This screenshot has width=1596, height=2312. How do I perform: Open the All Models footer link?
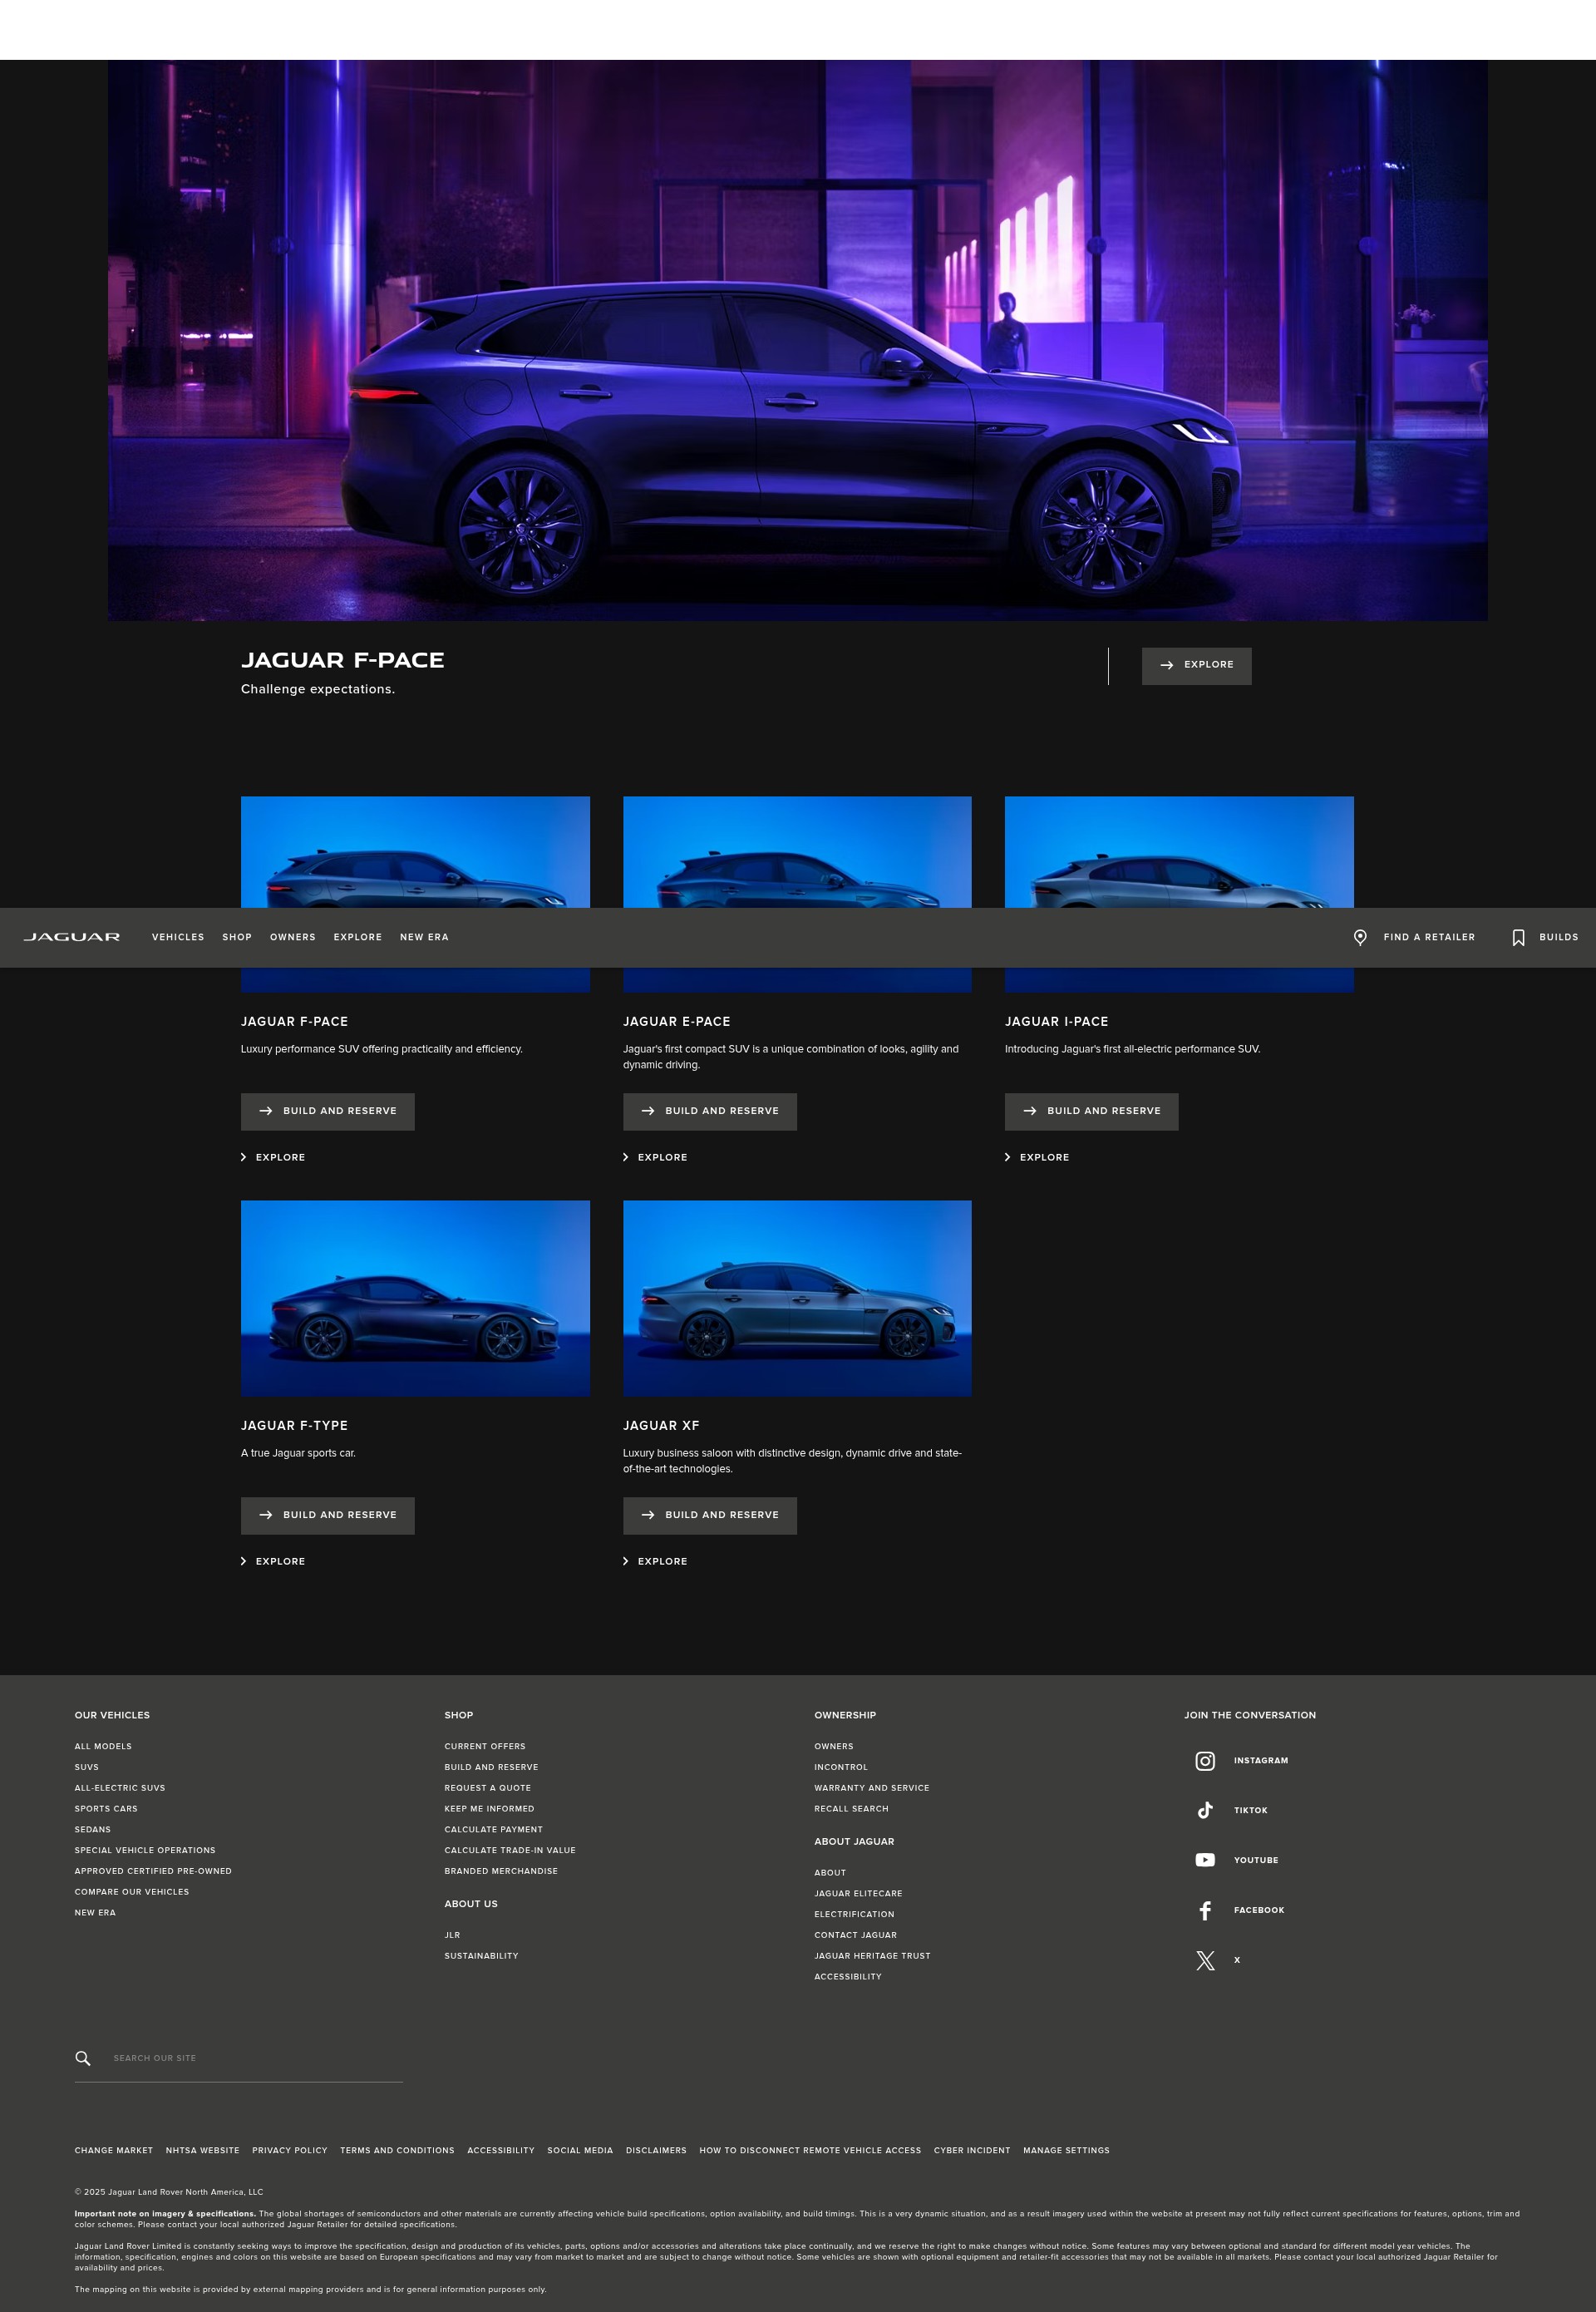(x=103, y=1746)
